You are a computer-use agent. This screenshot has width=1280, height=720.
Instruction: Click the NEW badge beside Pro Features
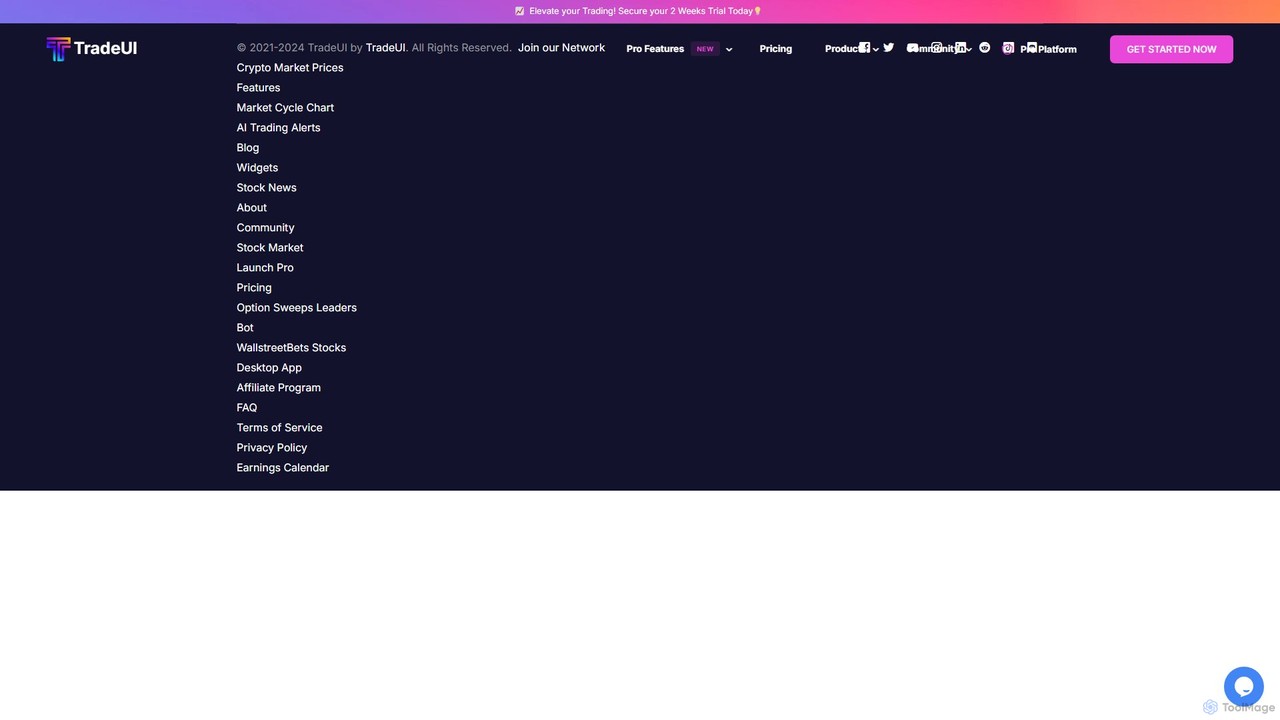(x=705, y=49)
